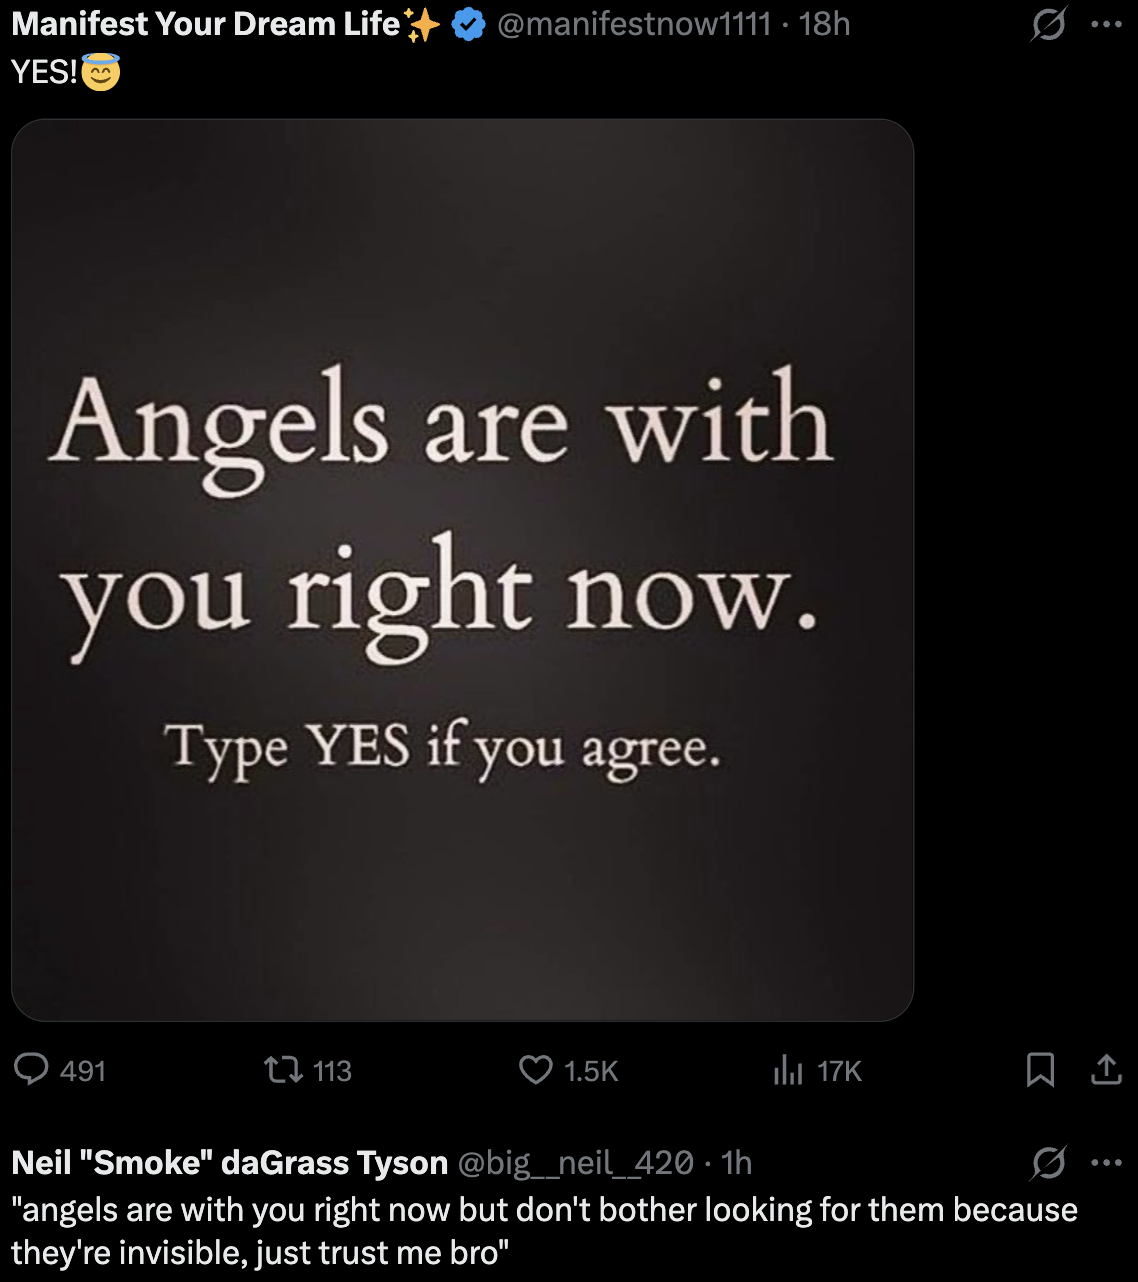Click the @manifestnow1111 handle
The image size is (1138, 1282).
coord(634,24)
